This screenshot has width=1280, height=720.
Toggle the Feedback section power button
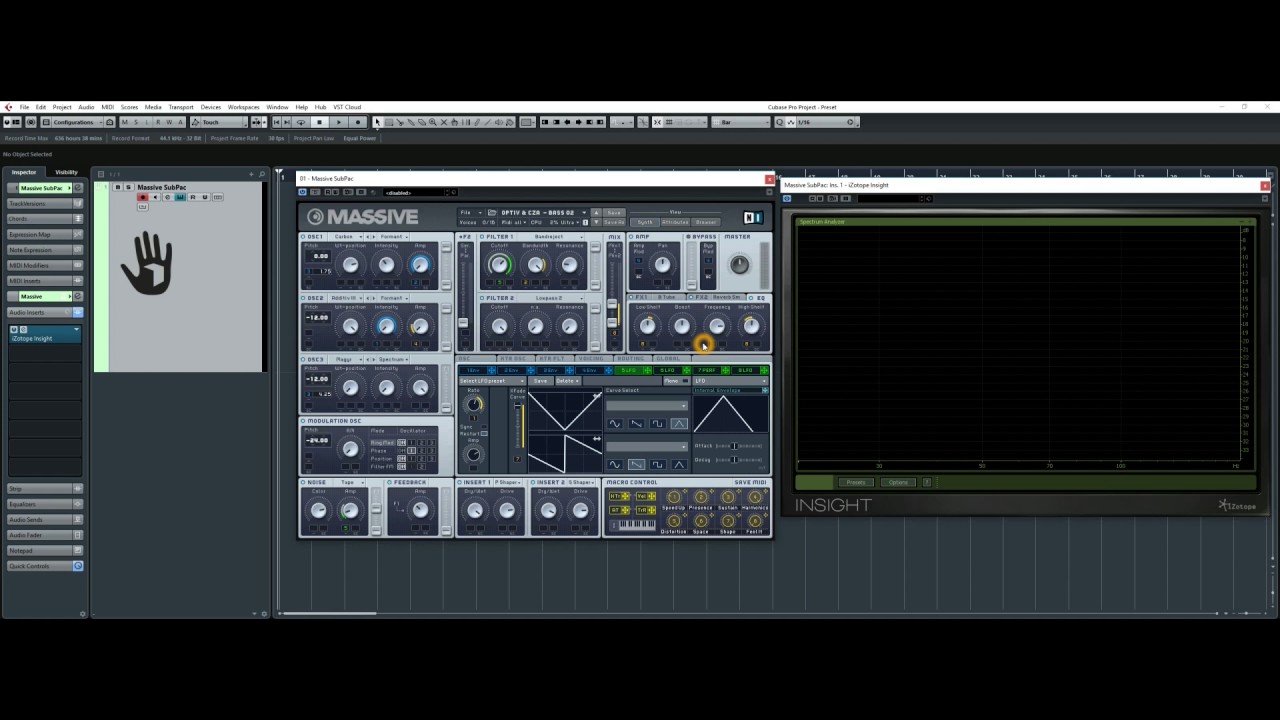pyautogui.click(x=390, y=482)
